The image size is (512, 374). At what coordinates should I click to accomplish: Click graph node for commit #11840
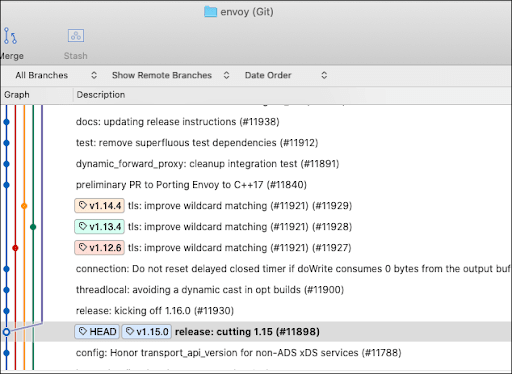(6, 185)
